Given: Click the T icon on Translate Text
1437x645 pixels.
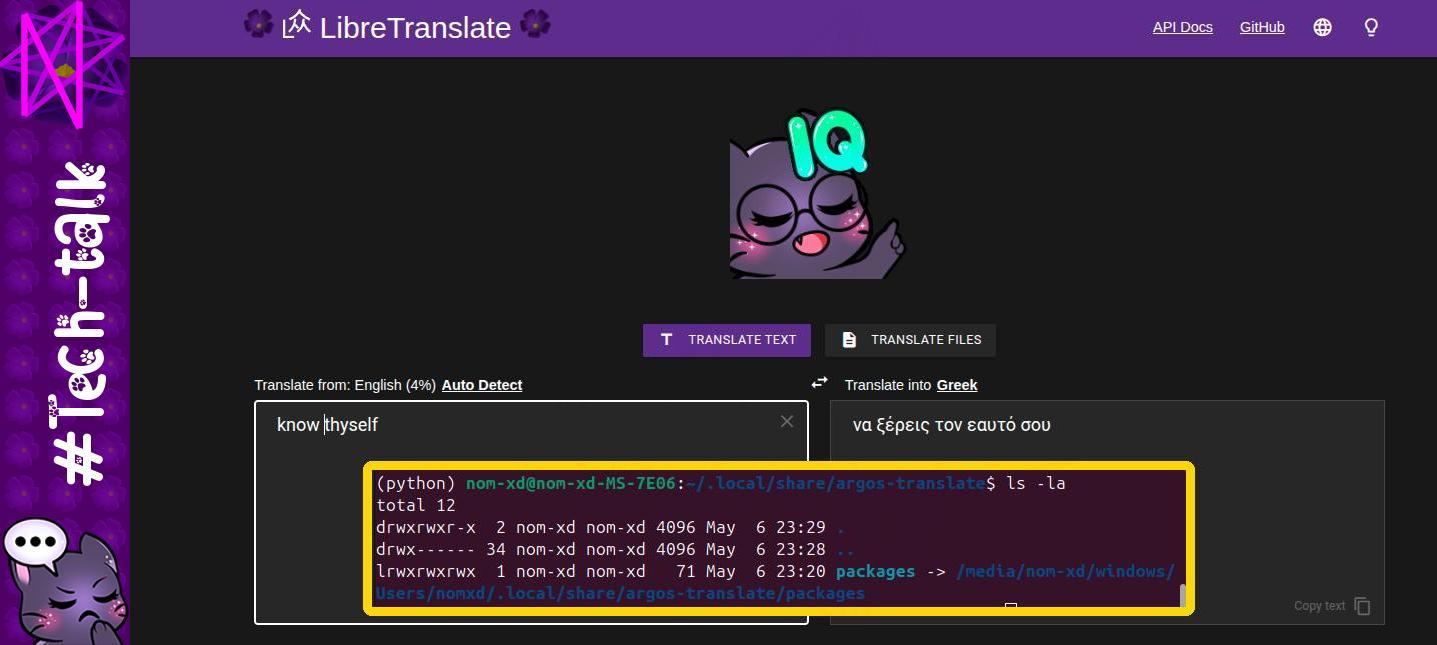Looking at the screenshot, I should [x=667, y=340].
